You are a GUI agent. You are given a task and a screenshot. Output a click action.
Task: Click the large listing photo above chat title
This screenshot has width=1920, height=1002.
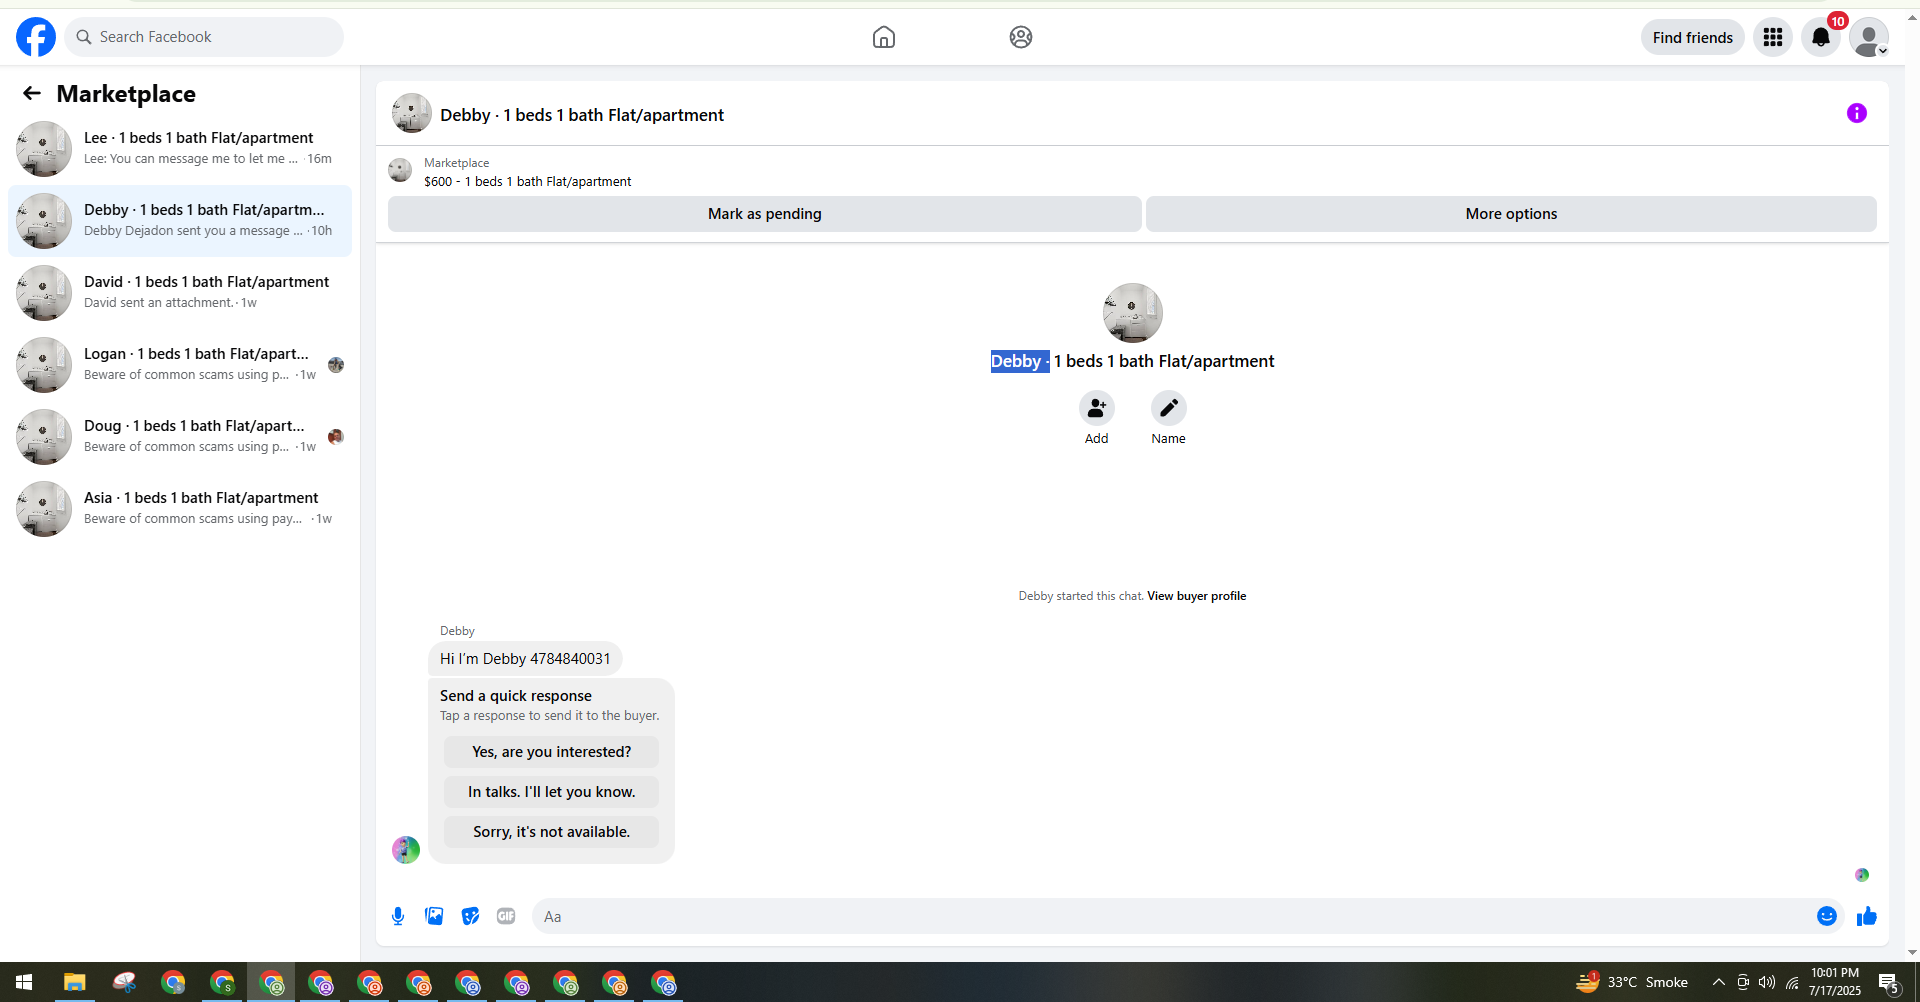tap(1133, 313)
